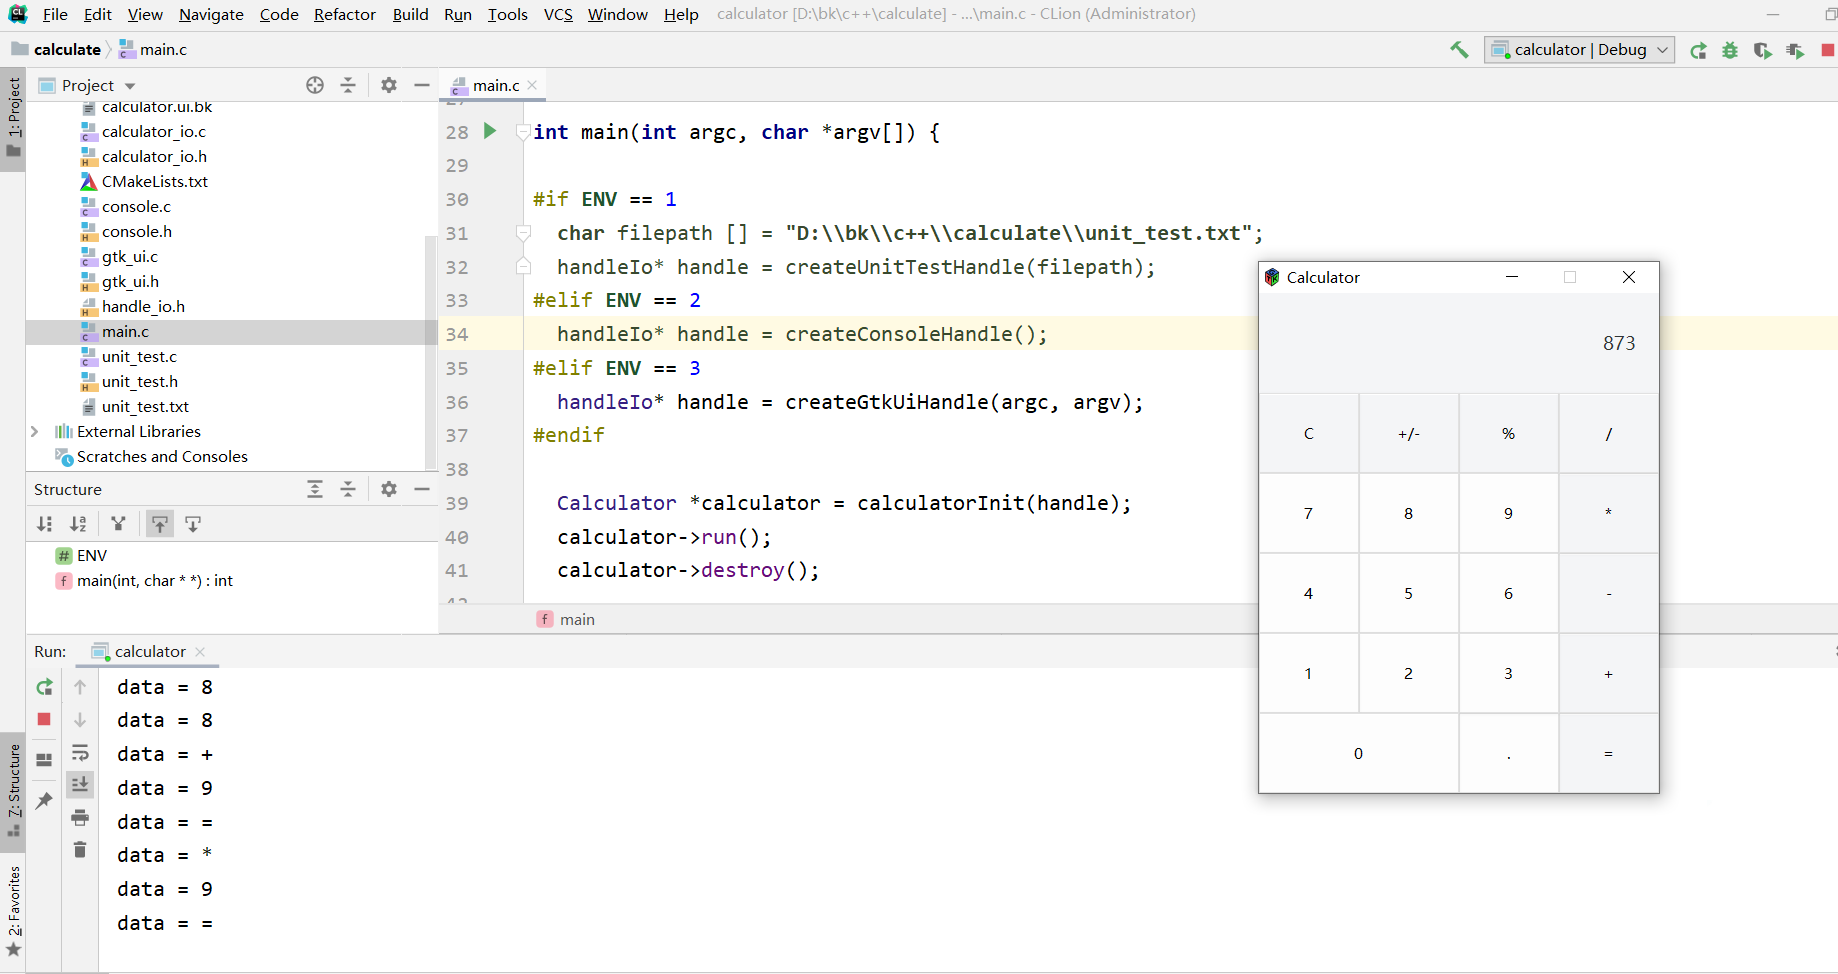This screenshot has height=974, width=1838.
Task: Toggle soft-wrap in Run console
Action: 80,752
